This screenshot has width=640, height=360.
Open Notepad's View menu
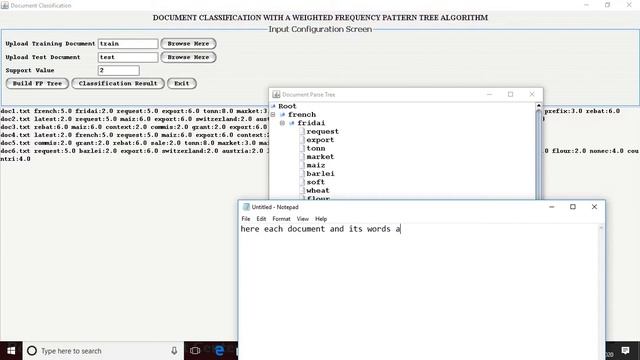click(x=302, y=219)
